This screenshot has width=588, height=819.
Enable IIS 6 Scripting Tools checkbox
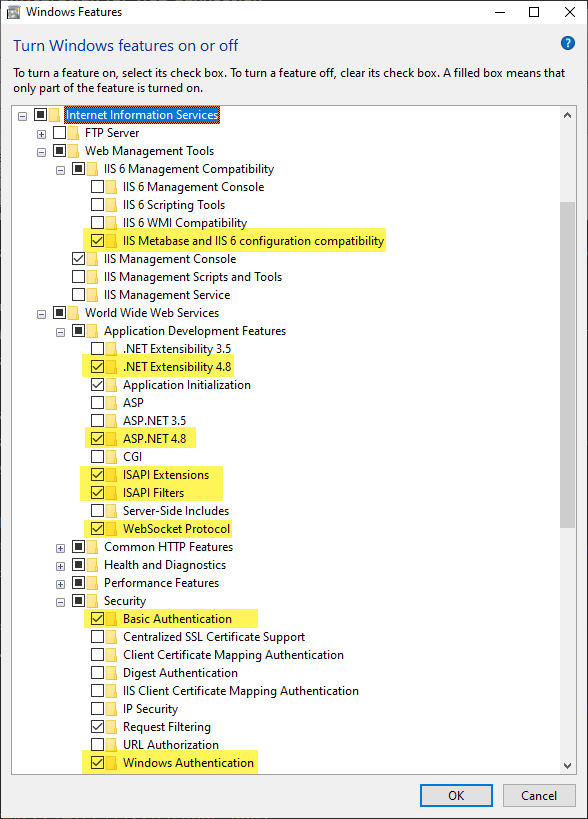(x=97, y=205)
